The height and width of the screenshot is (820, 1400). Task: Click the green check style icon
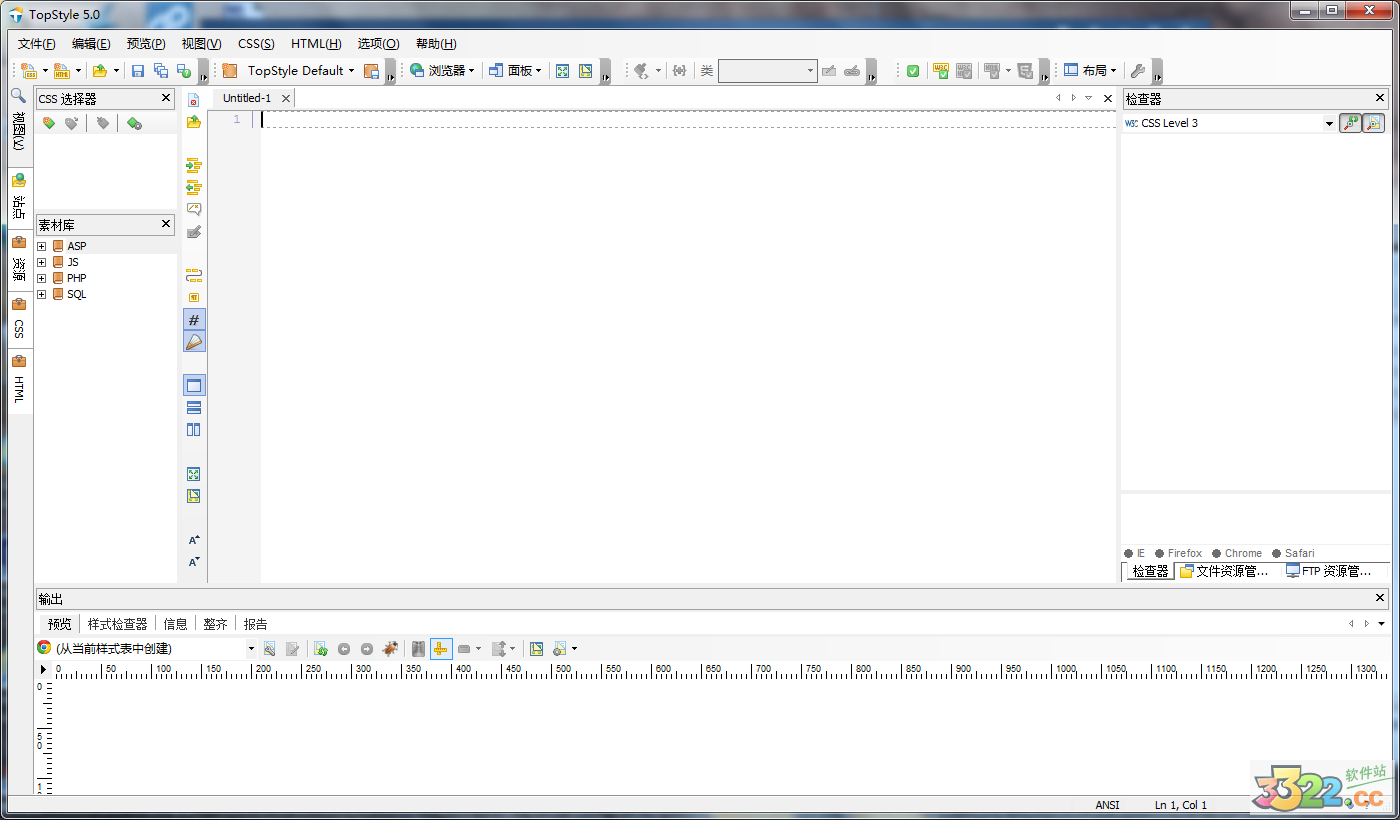pos(913,71)
